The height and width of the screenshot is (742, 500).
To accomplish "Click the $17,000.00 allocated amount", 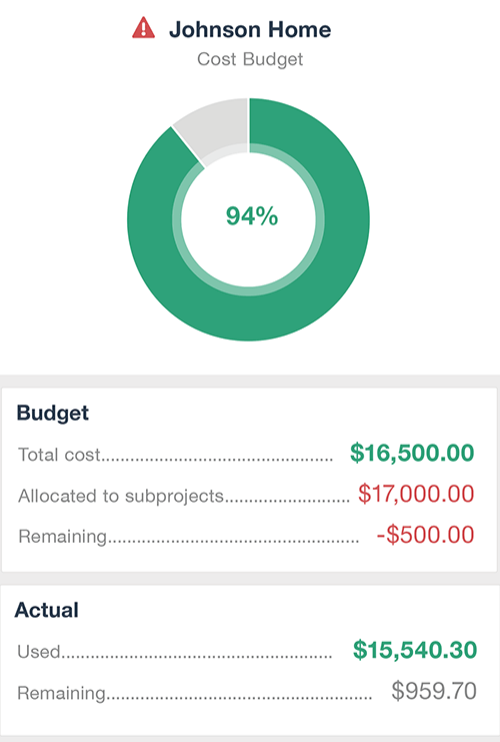I will (x=416, y=494).
